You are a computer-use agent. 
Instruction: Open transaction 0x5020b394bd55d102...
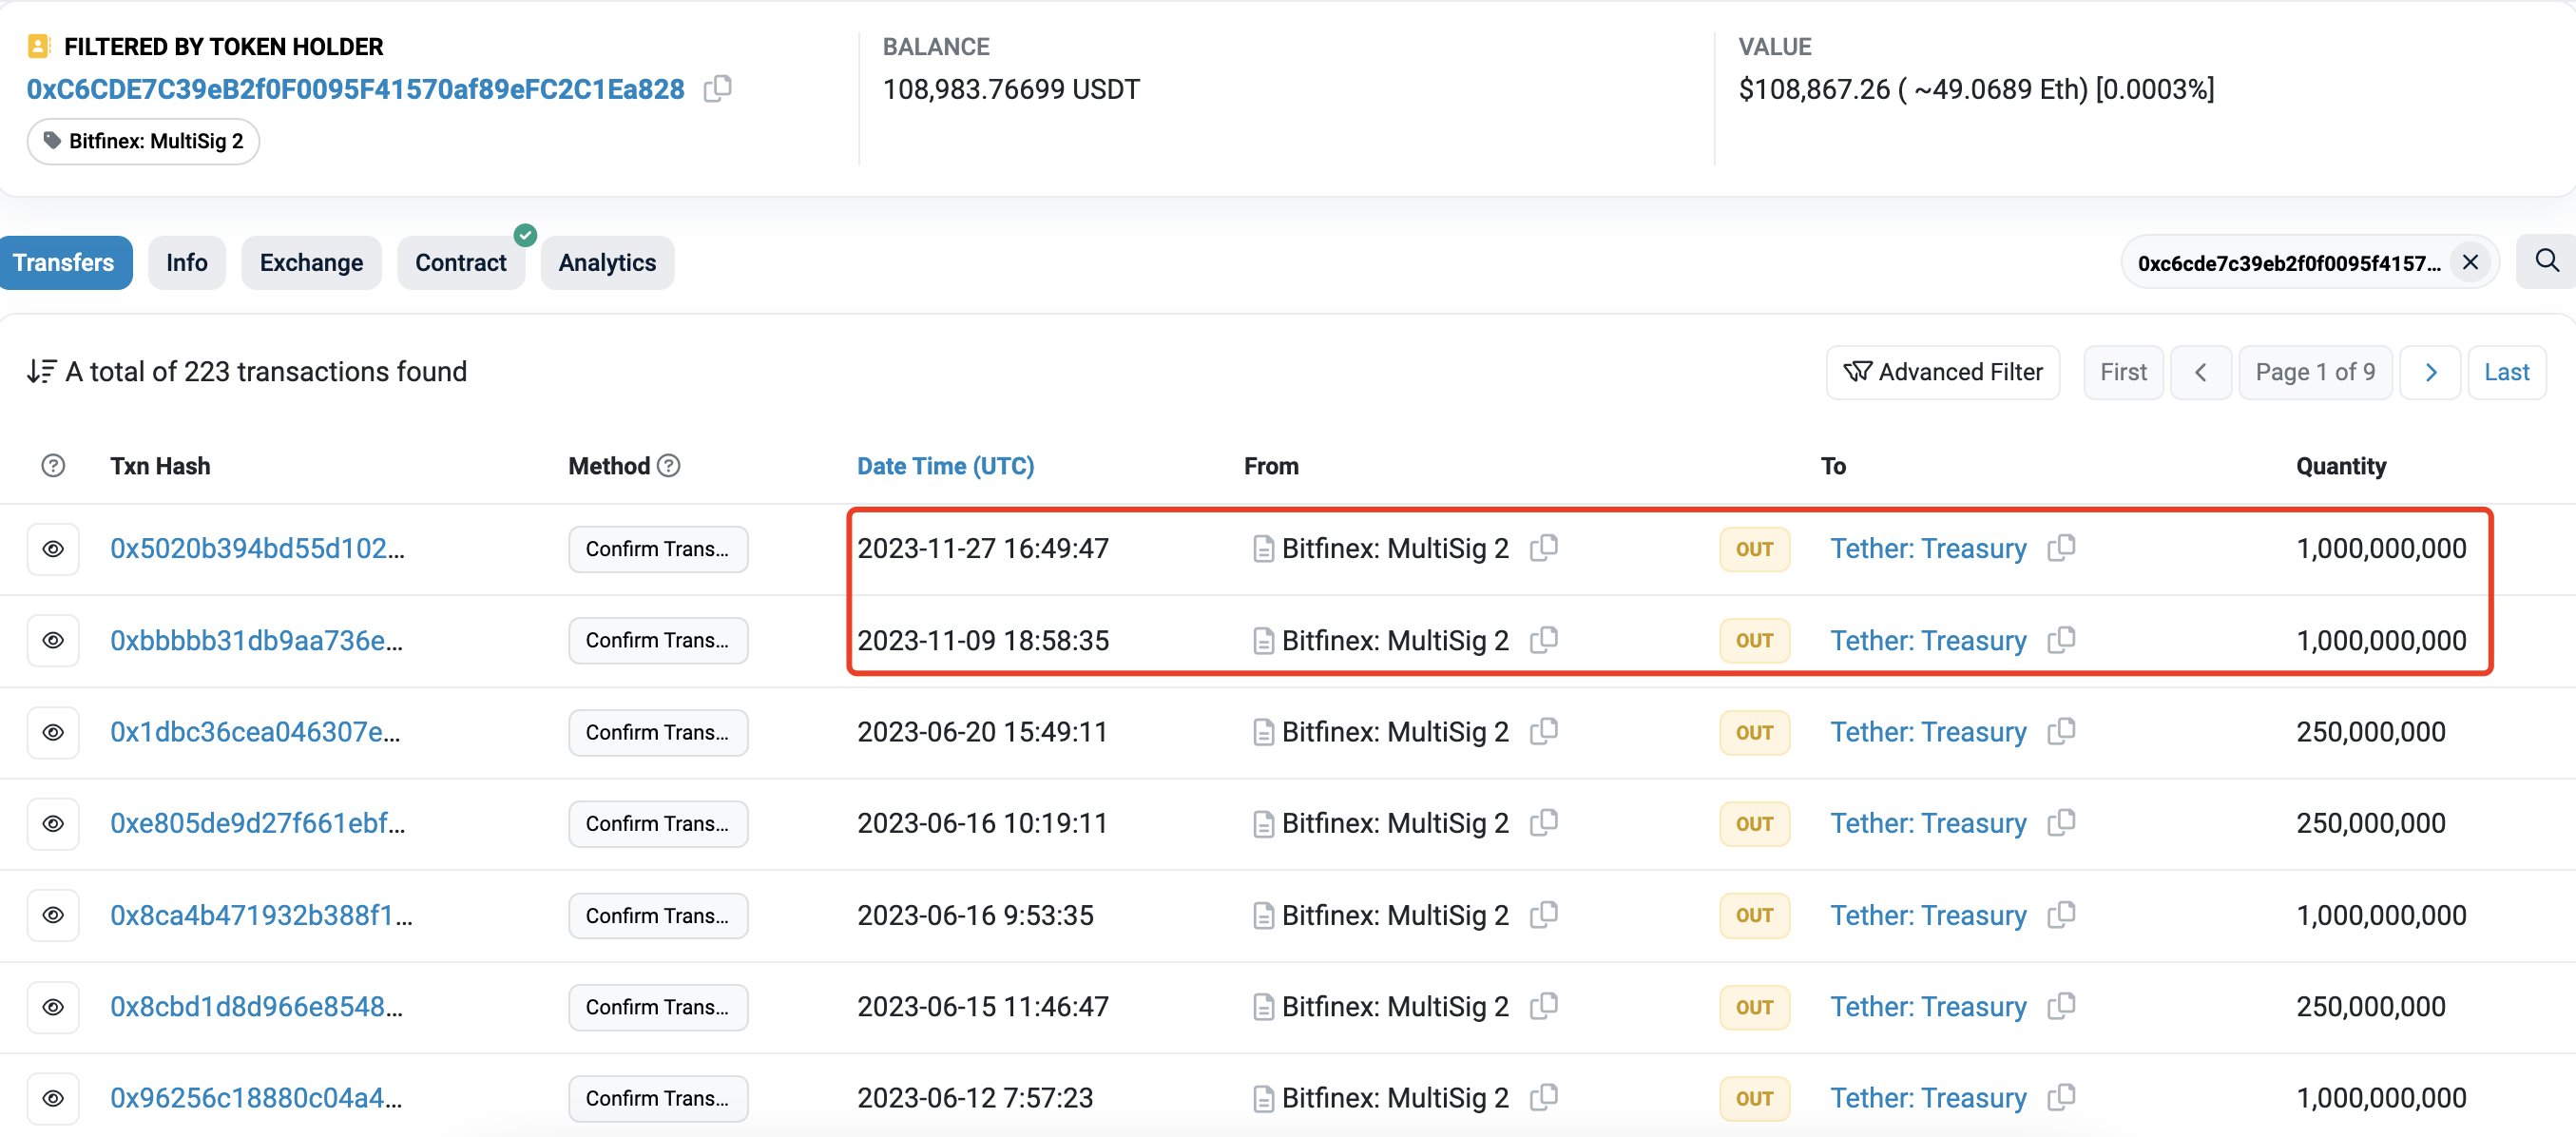click(257, 548)
